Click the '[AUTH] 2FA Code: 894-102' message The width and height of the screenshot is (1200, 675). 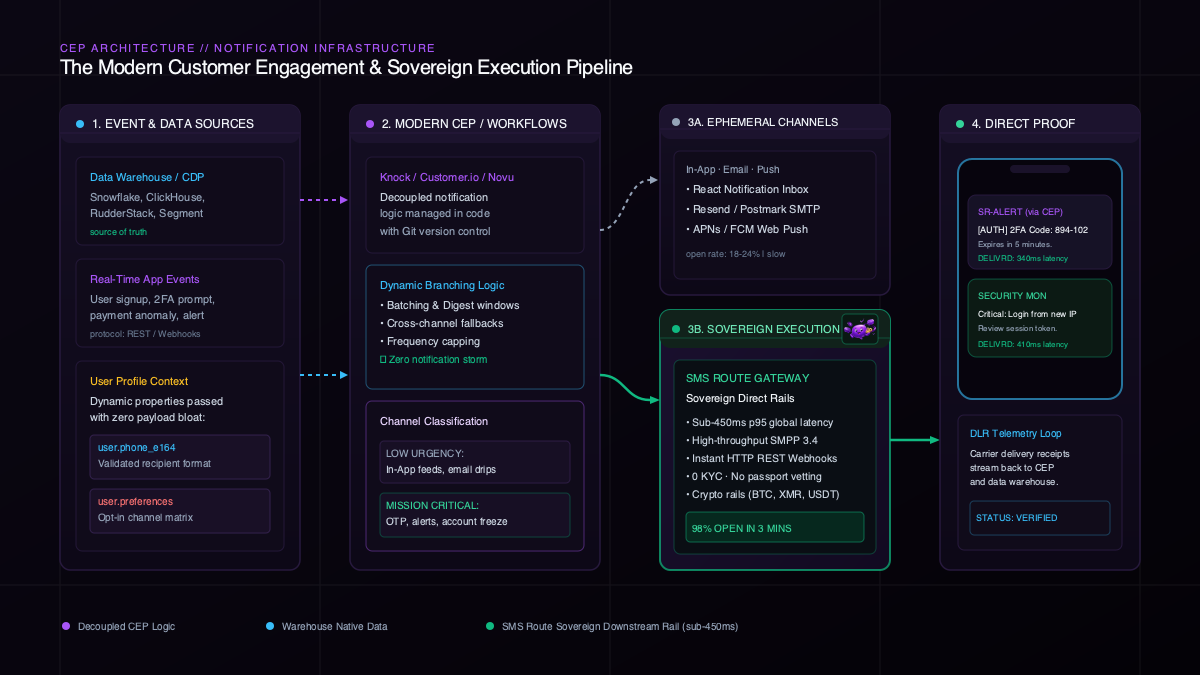pyautogui.click(x=1033, y=229)
